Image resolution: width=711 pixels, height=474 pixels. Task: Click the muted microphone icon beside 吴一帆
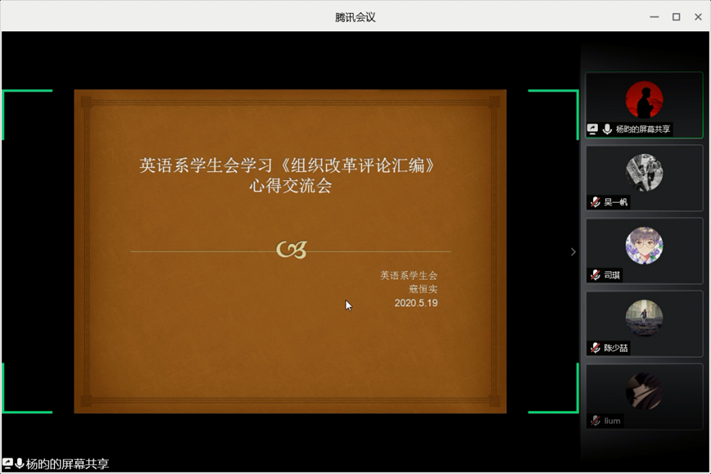coord(595,202)
